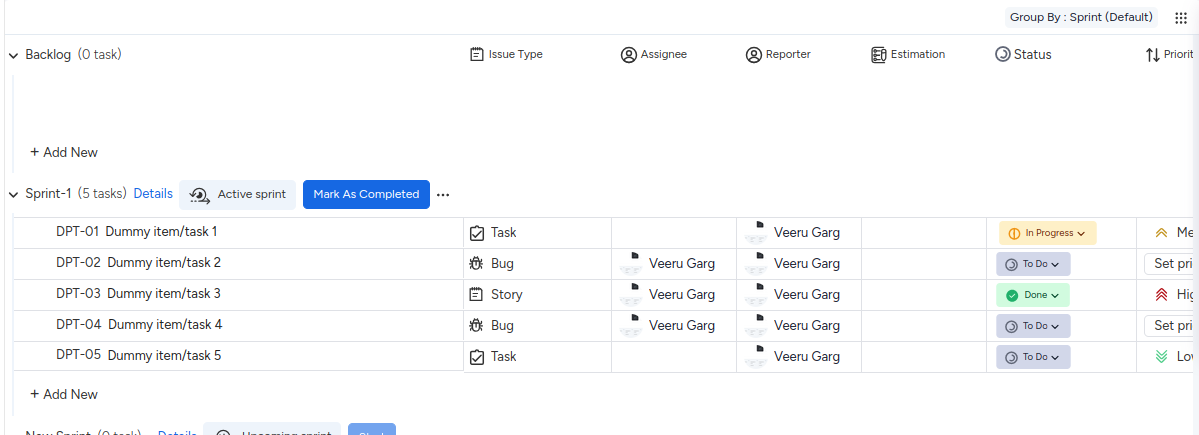Open item DPT-05 Dummy item/task 5
The image size is (1199, 435).
coord(139,355)
